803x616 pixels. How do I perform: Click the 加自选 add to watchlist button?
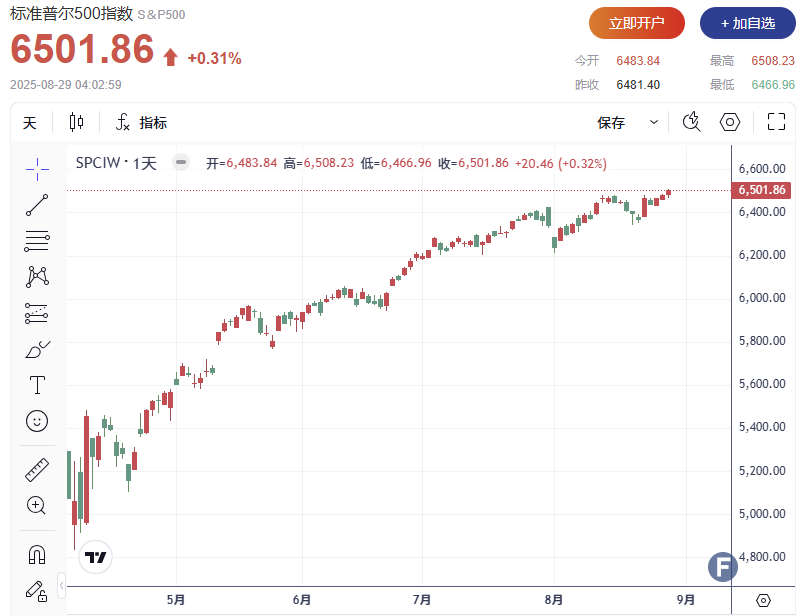(748, 23)
